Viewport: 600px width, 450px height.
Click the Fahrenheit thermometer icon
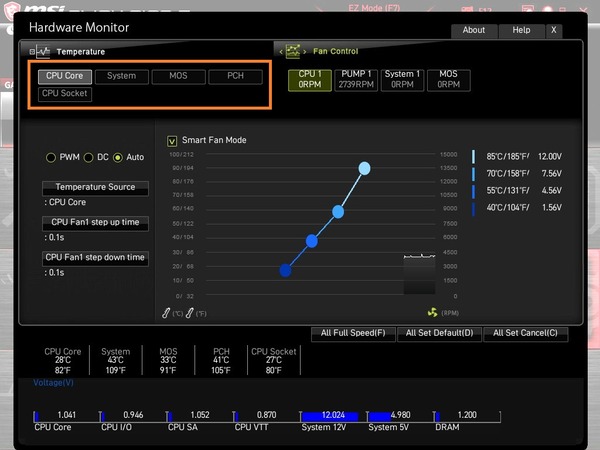[189, 313]
